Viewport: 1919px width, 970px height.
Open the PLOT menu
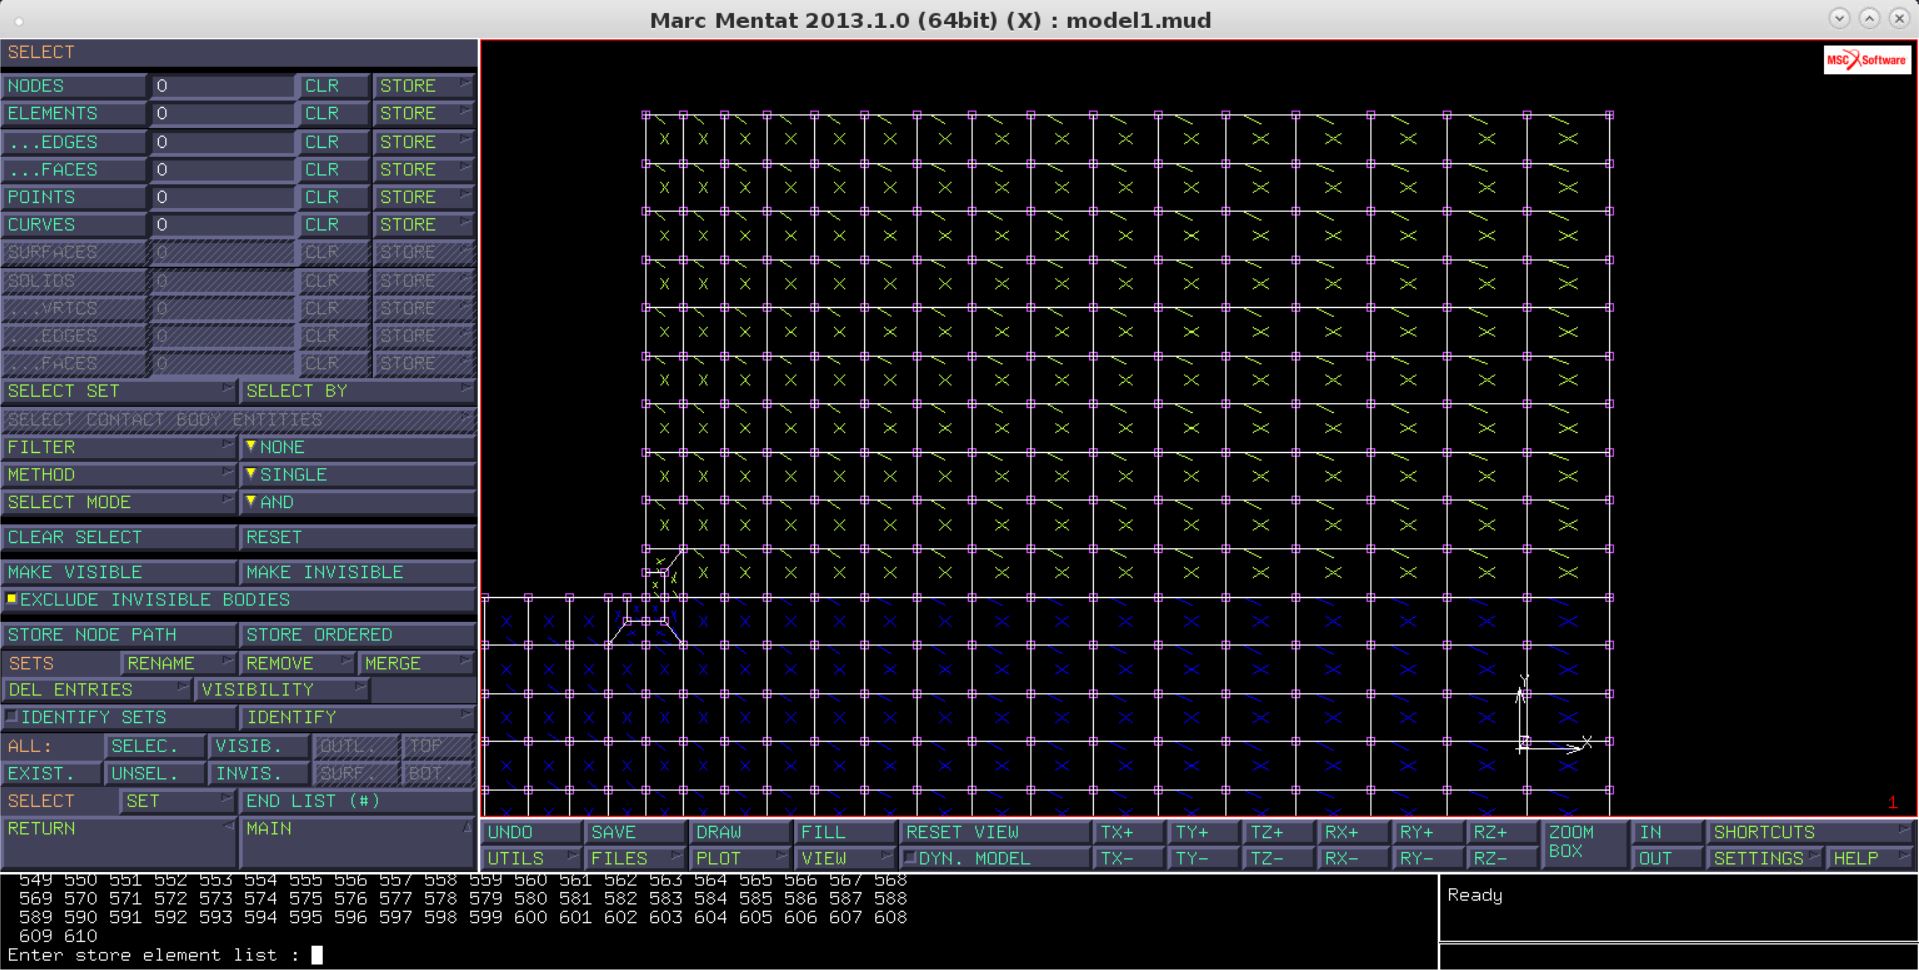pos(740,858)
